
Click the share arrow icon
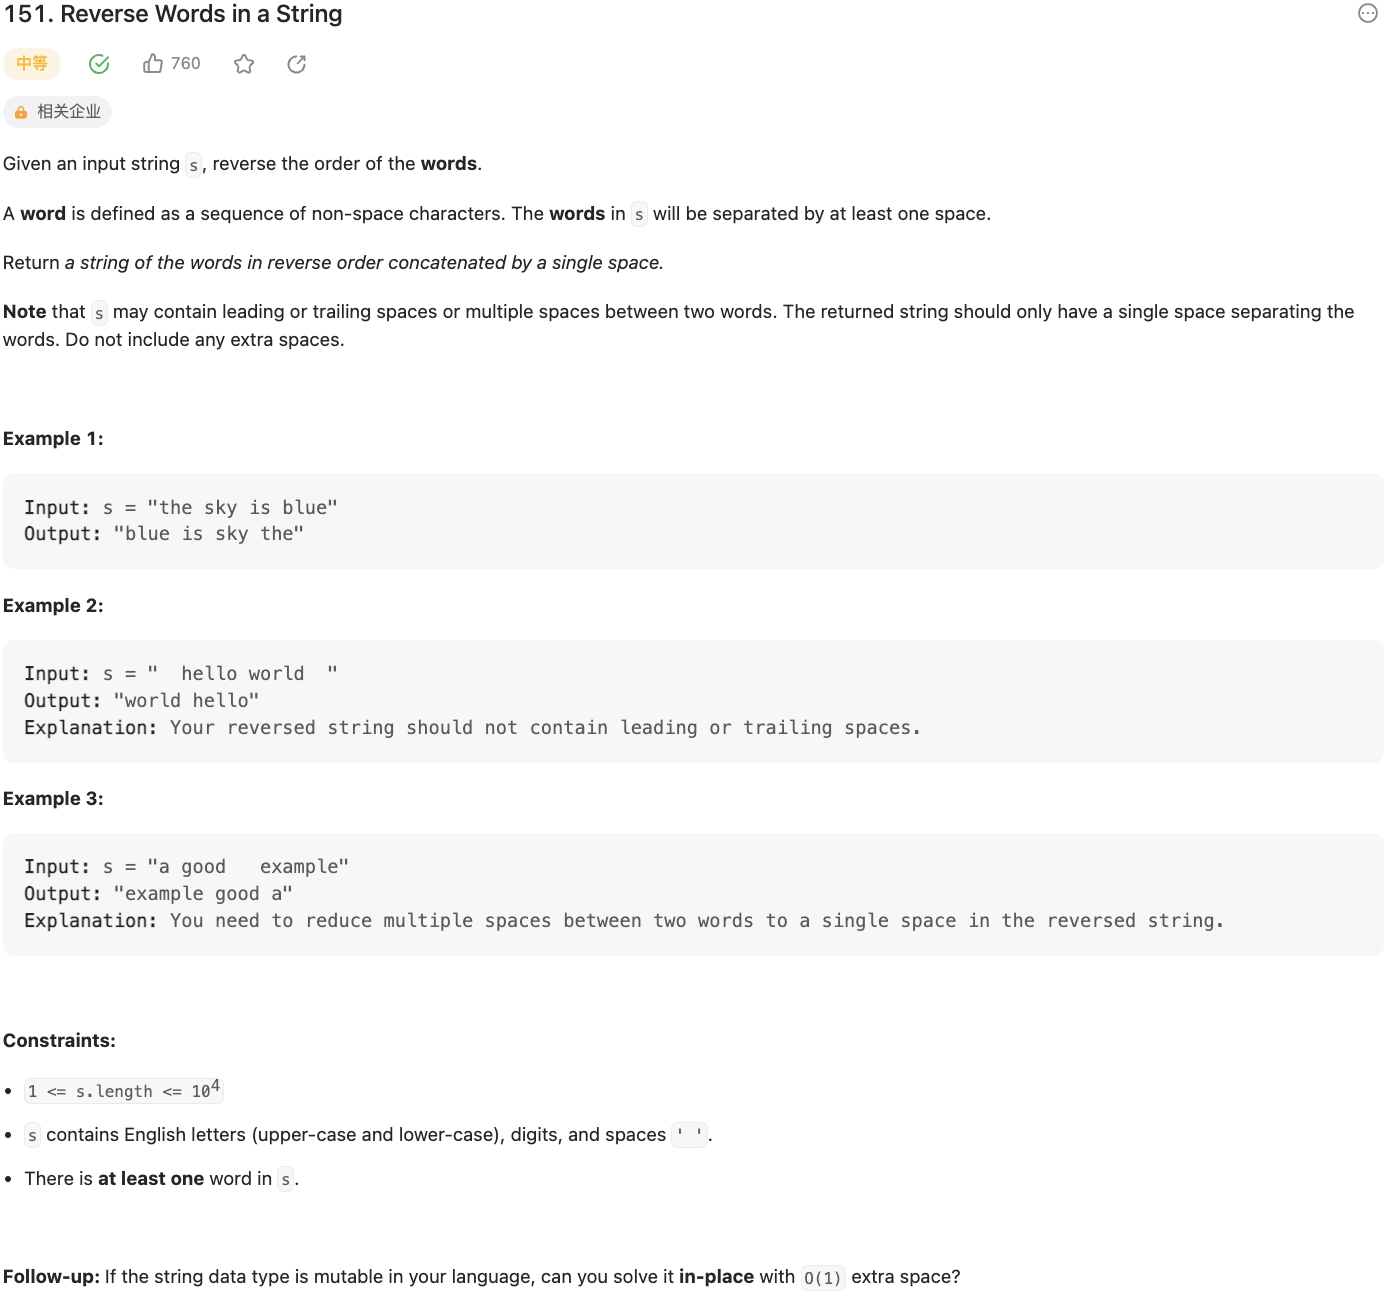coord(297,64)
